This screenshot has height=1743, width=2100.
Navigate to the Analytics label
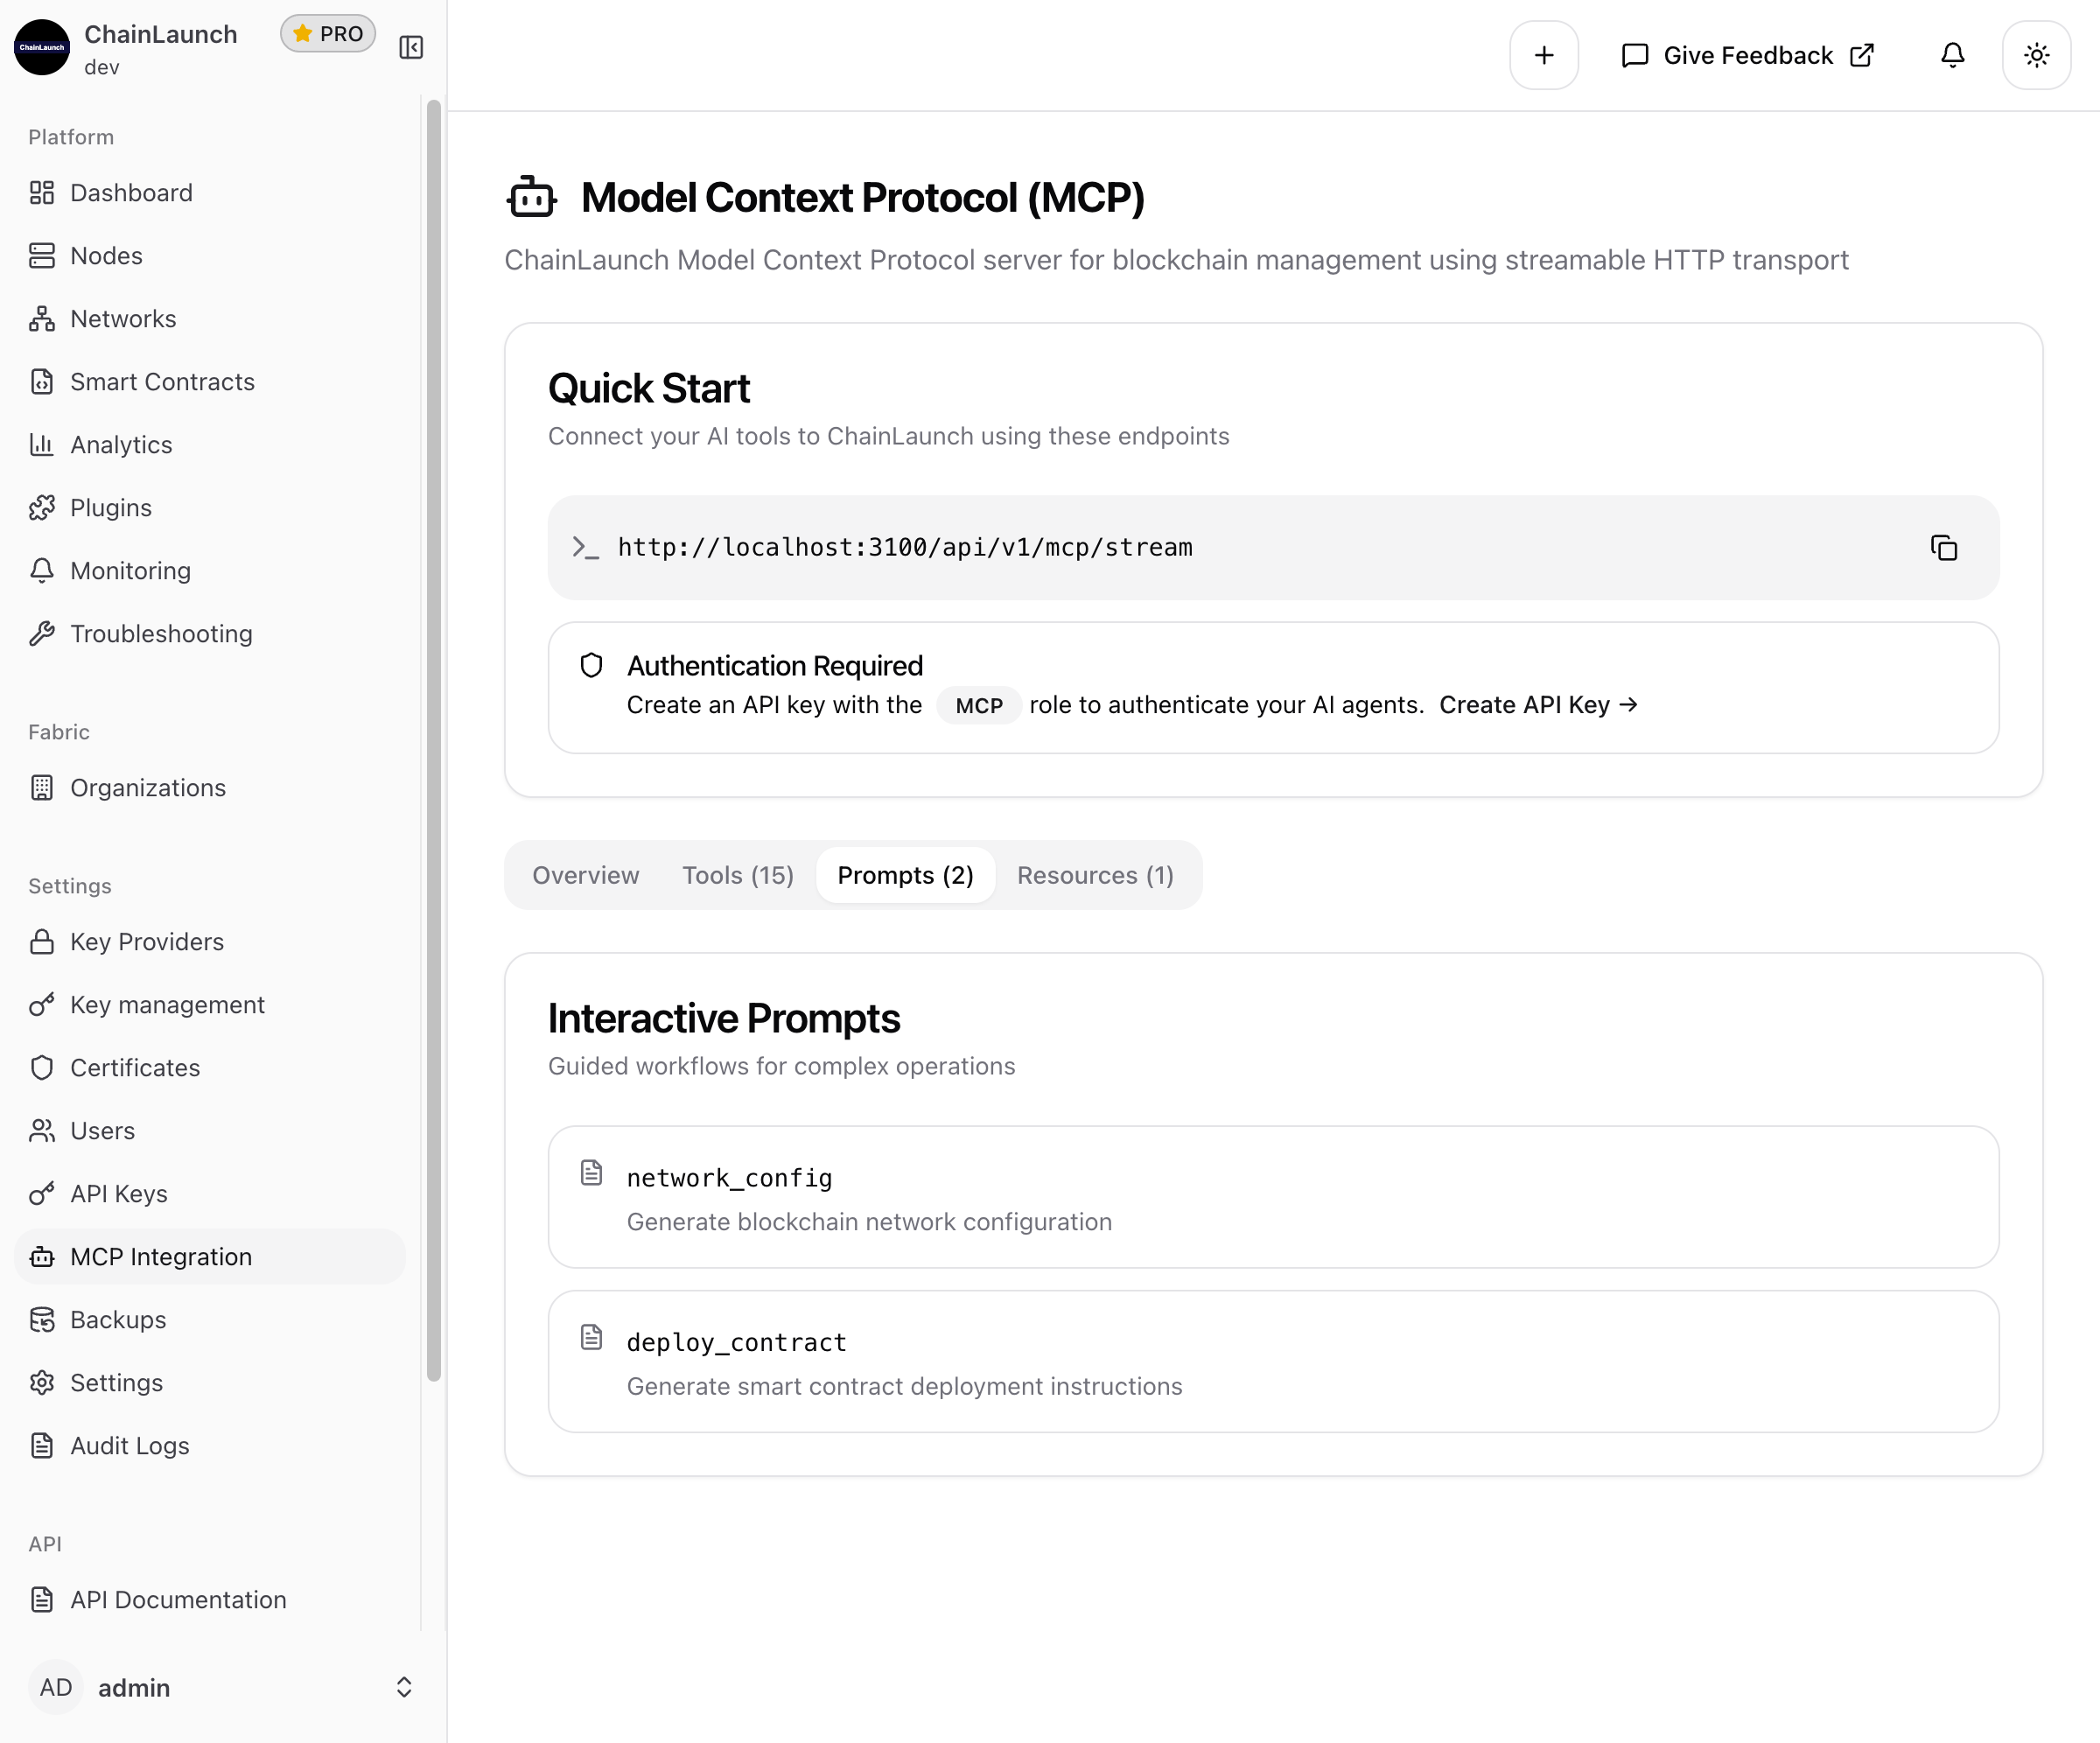click(x=121, y=445)
